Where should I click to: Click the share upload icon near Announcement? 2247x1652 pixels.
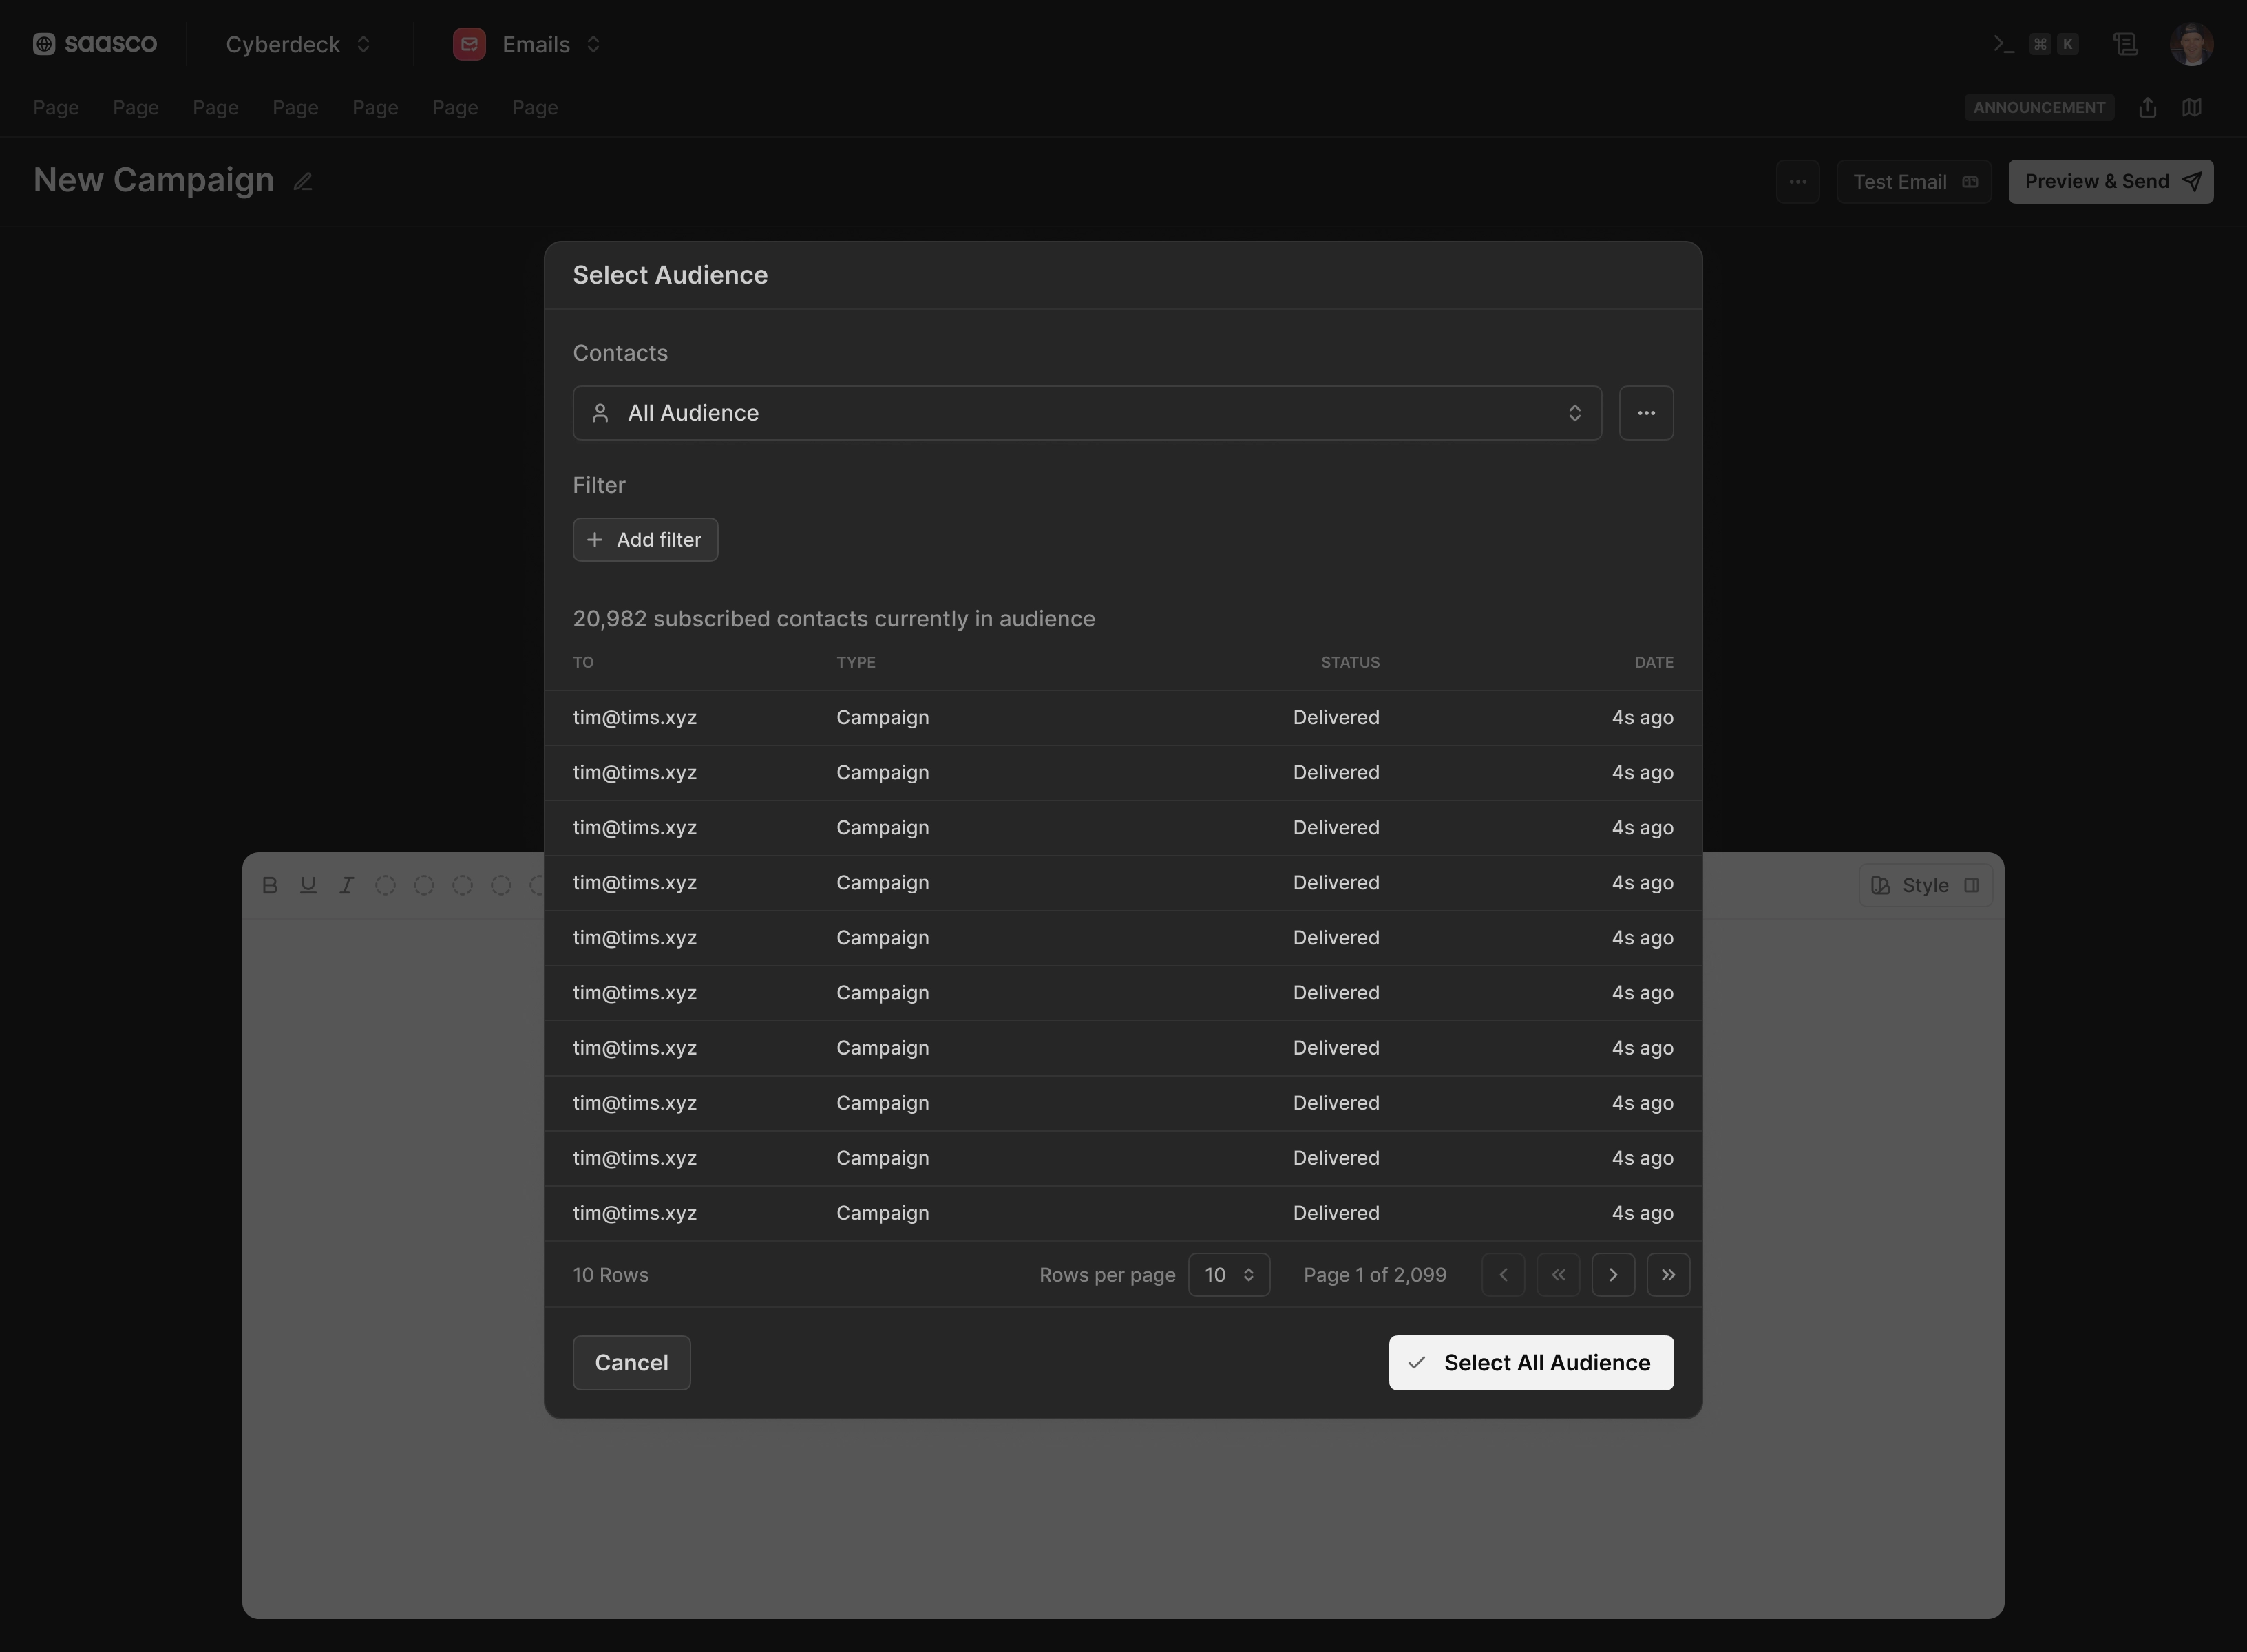[2147, 108]
